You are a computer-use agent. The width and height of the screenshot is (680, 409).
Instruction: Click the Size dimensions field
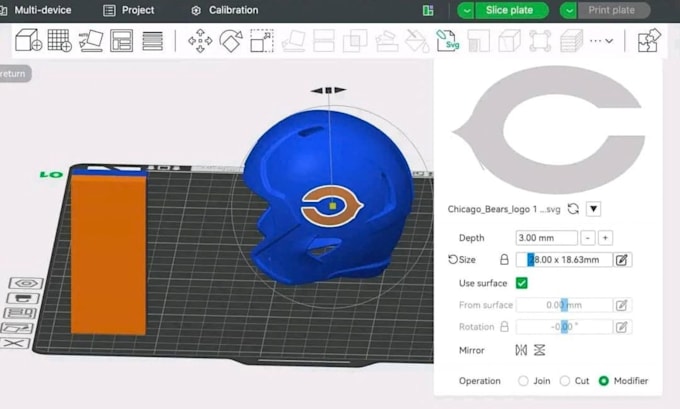pos(564,259)
